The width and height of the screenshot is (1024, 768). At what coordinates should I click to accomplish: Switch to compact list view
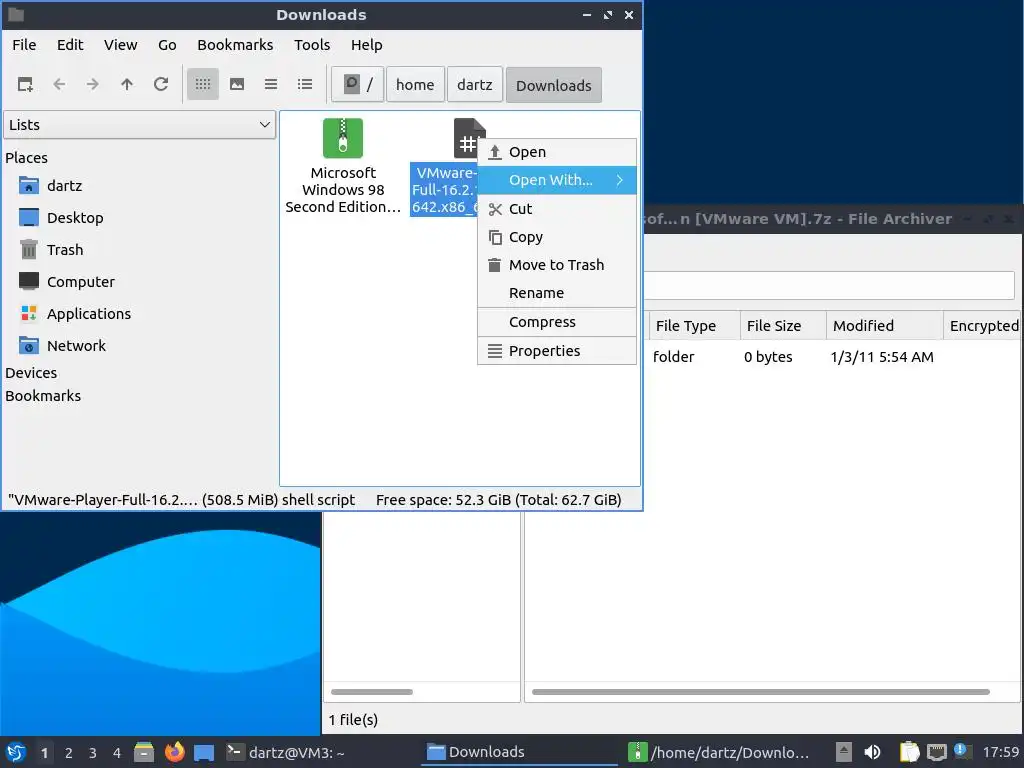point(271,84)
